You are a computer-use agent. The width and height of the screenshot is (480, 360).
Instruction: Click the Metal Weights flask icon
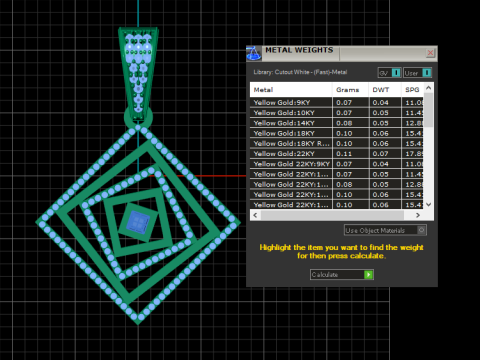(x=254, y=53)
